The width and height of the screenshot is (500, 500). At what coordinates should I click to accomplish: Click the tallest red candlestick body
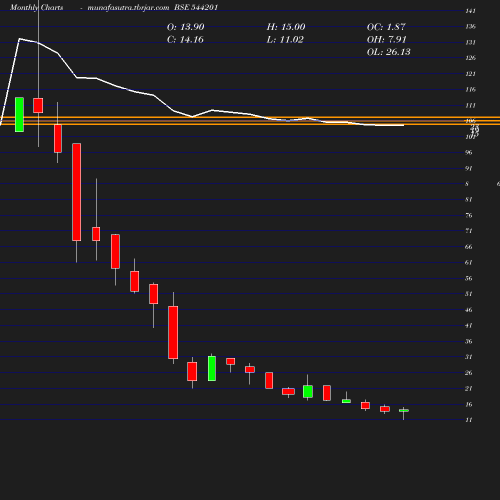(77, 192)
